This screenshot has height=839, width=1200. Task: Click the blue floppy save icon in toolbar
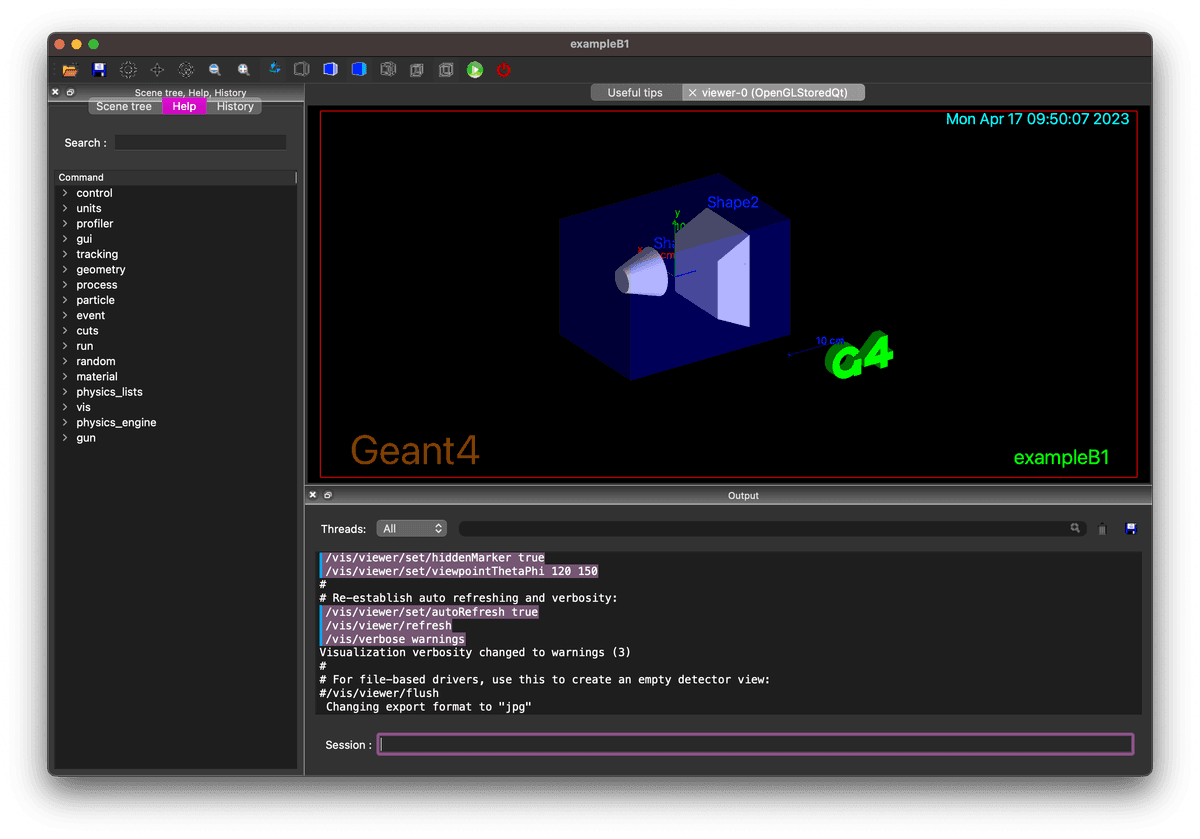pyautogui.click(x=99, y=70)
